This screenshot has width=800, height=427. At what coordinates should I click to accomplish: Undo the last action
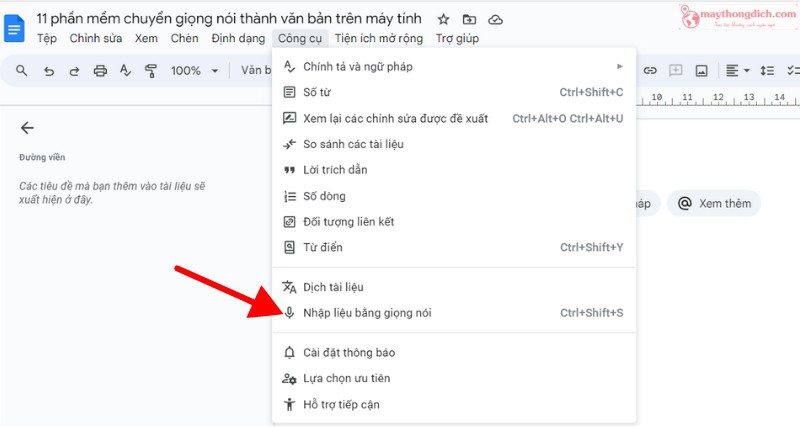[x=49, y=71]
